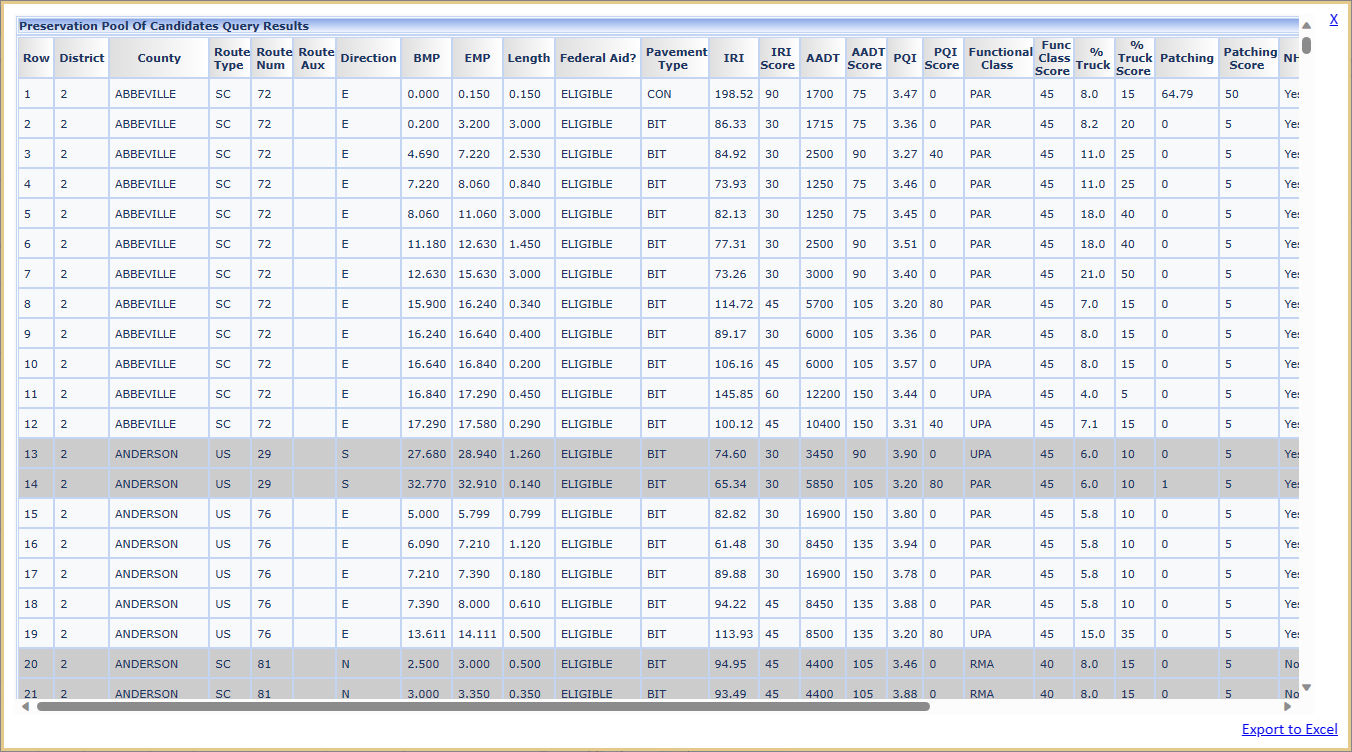The width and height of the screenshot is (1352, 752).
Task: Click AADT value 10400 in row 12
Action: [x=822, y=424]
